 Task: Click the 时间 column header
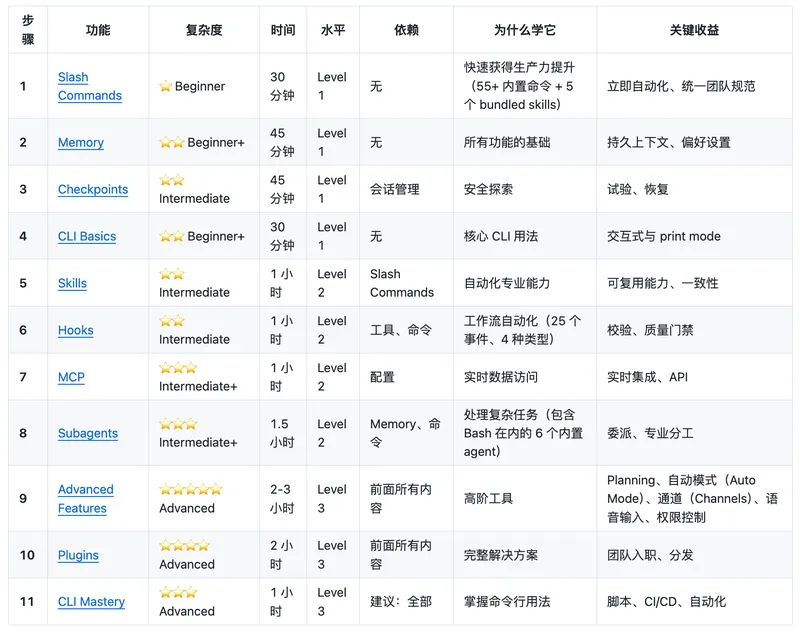point(283,30)
